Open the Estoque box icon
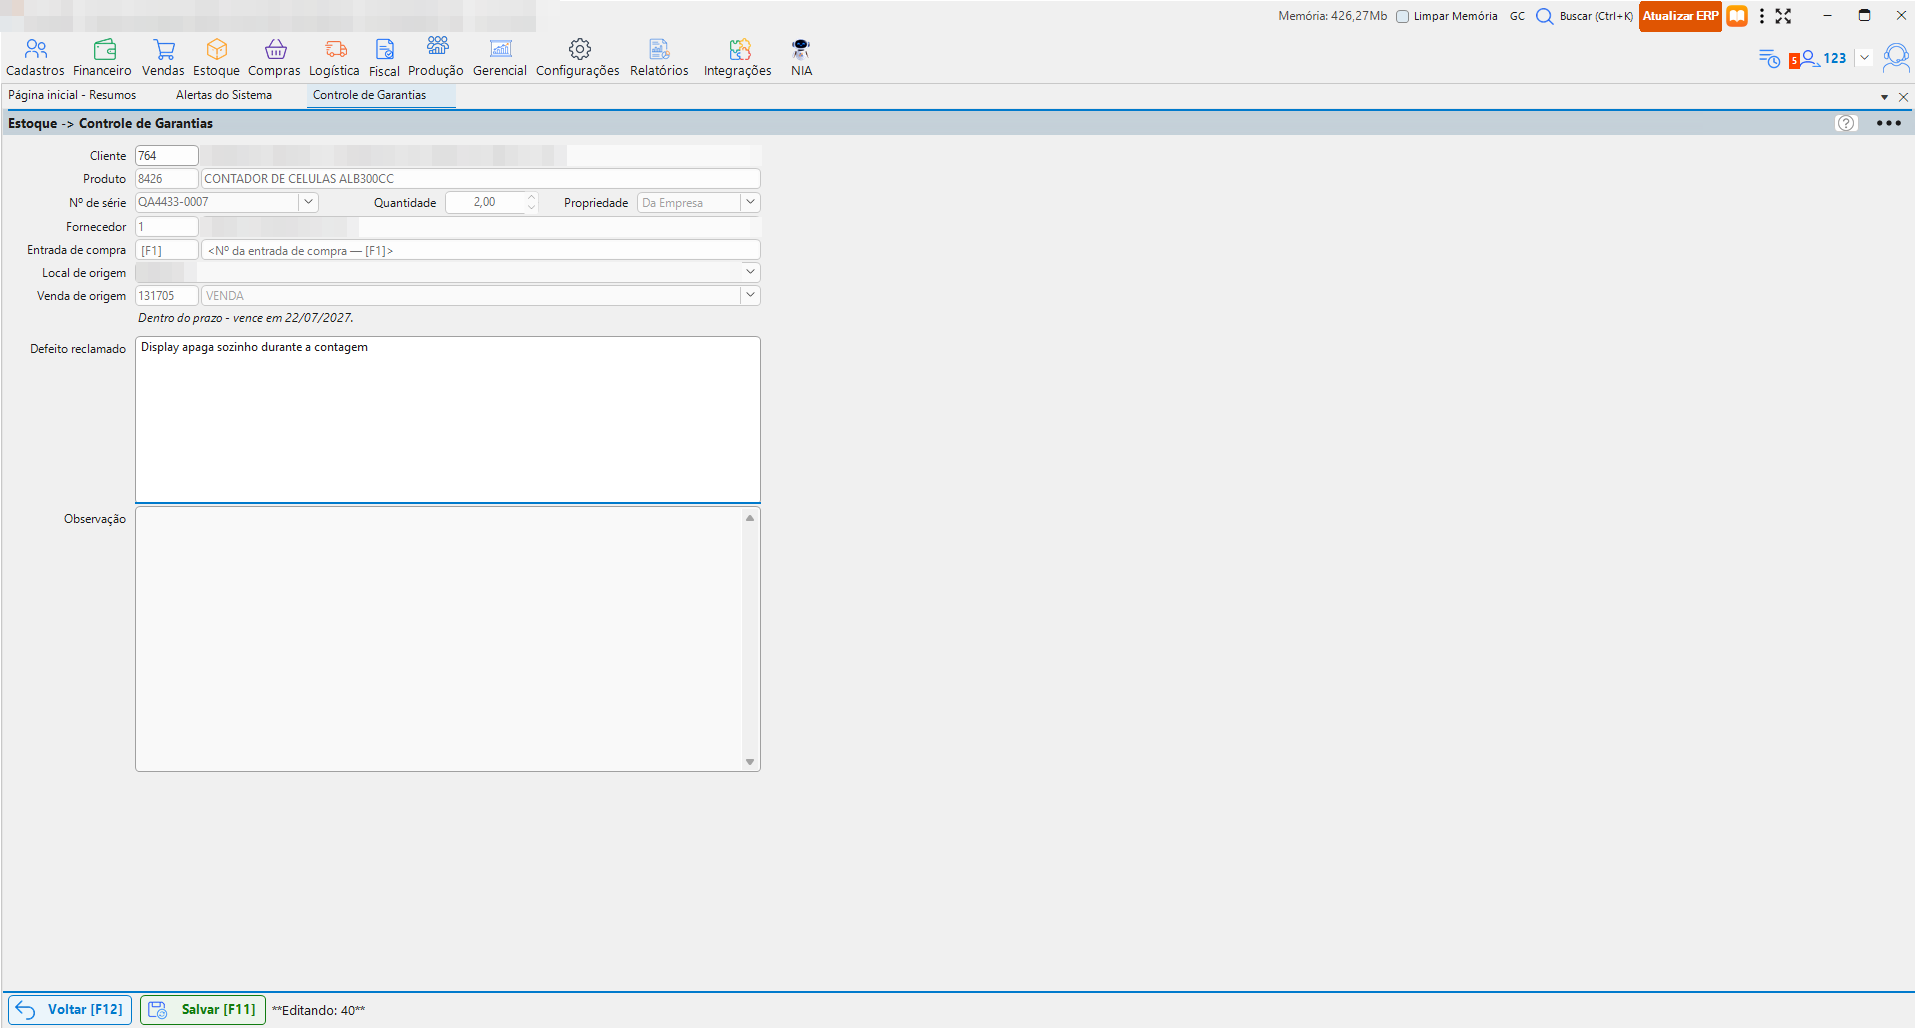Viewport: 1915px width, 1028px height. pyautogui.click(x=217, y=49)
